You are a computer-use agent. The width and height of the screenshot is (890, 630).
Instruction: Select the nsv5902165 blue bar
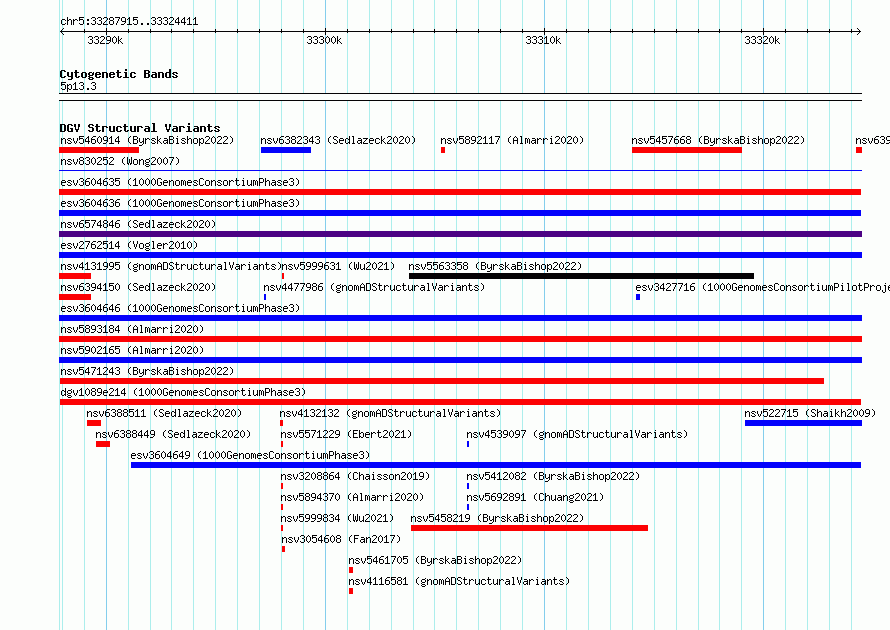point(461,360)
